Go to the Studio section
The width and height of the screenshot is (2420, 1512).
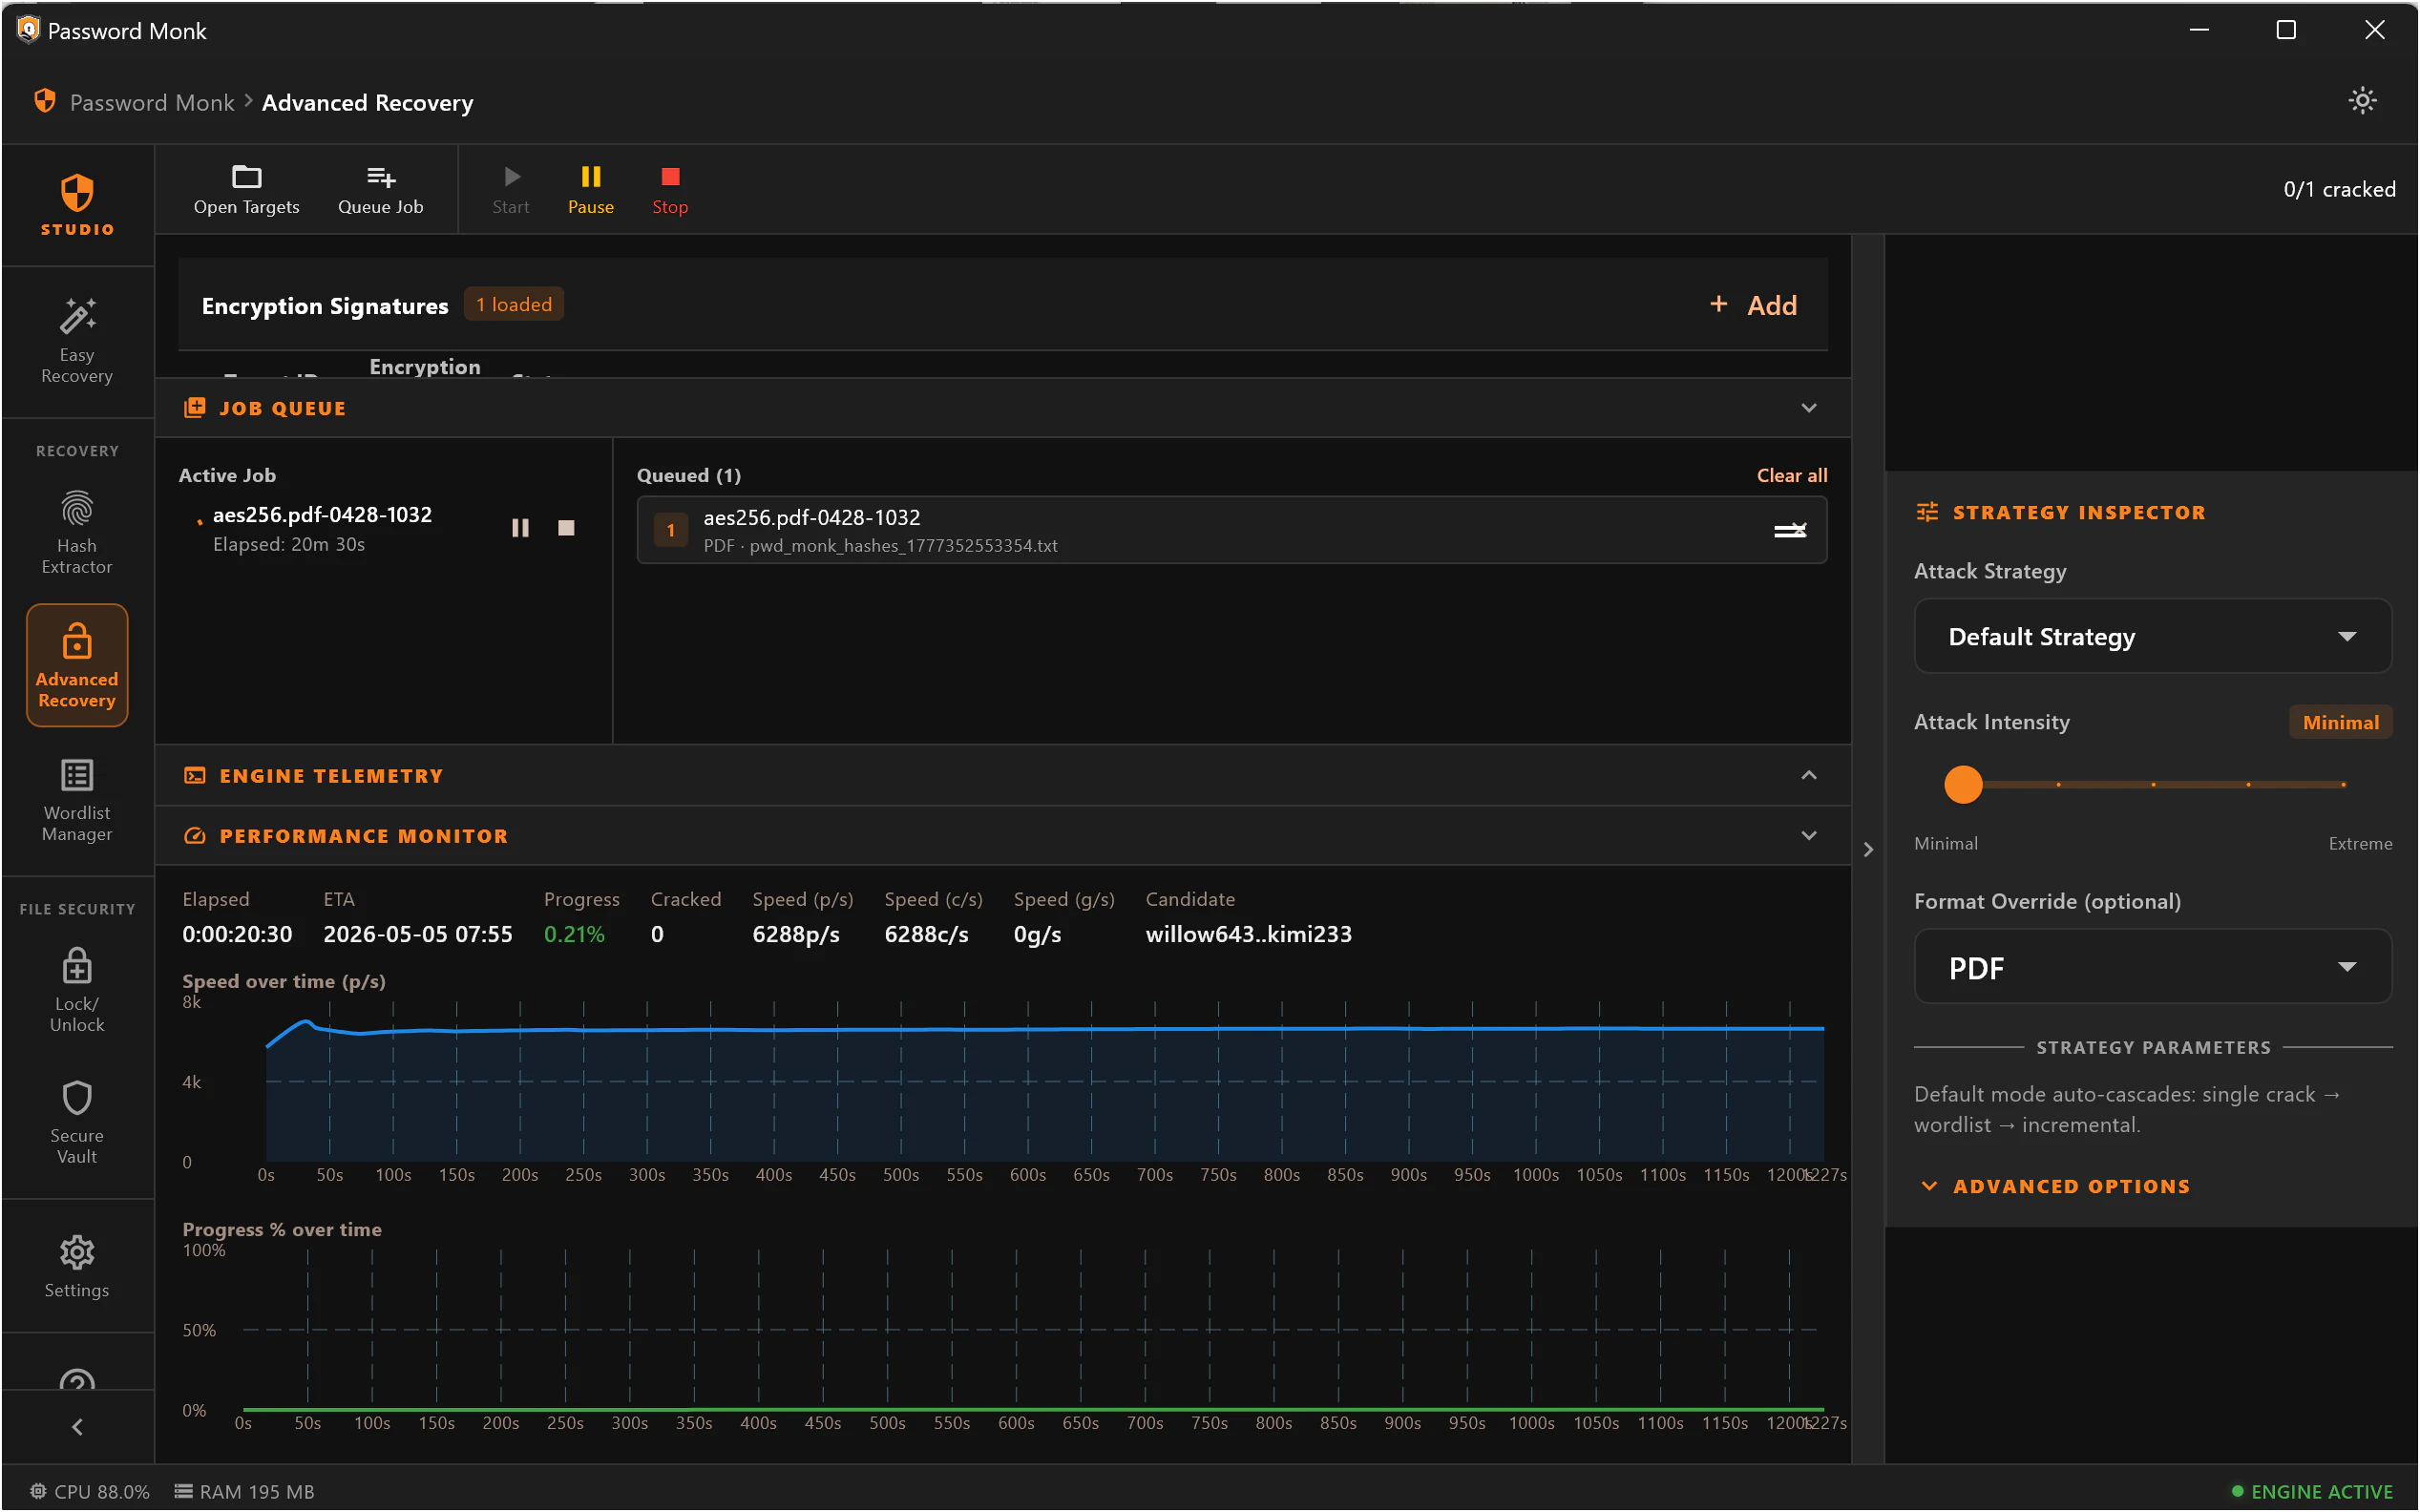76,205
